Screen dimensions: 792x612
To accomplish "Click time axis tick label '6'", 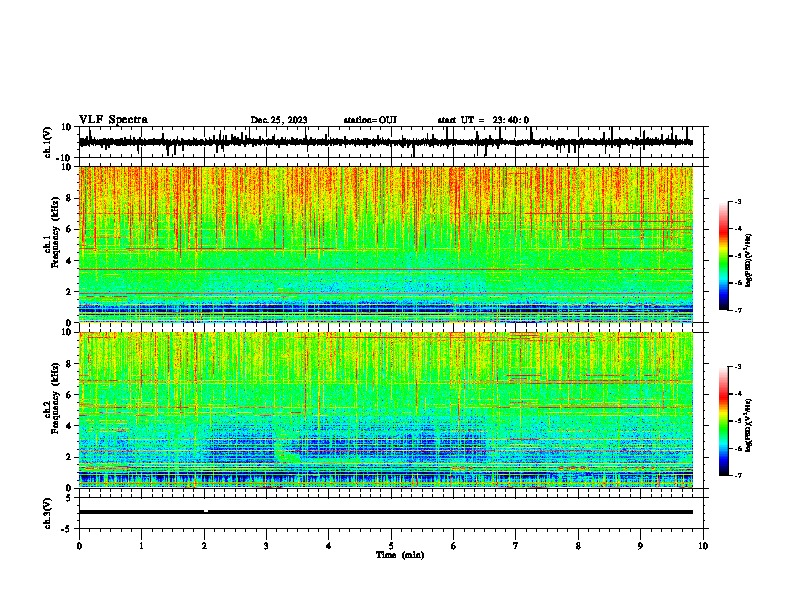I will coord(454,546).
